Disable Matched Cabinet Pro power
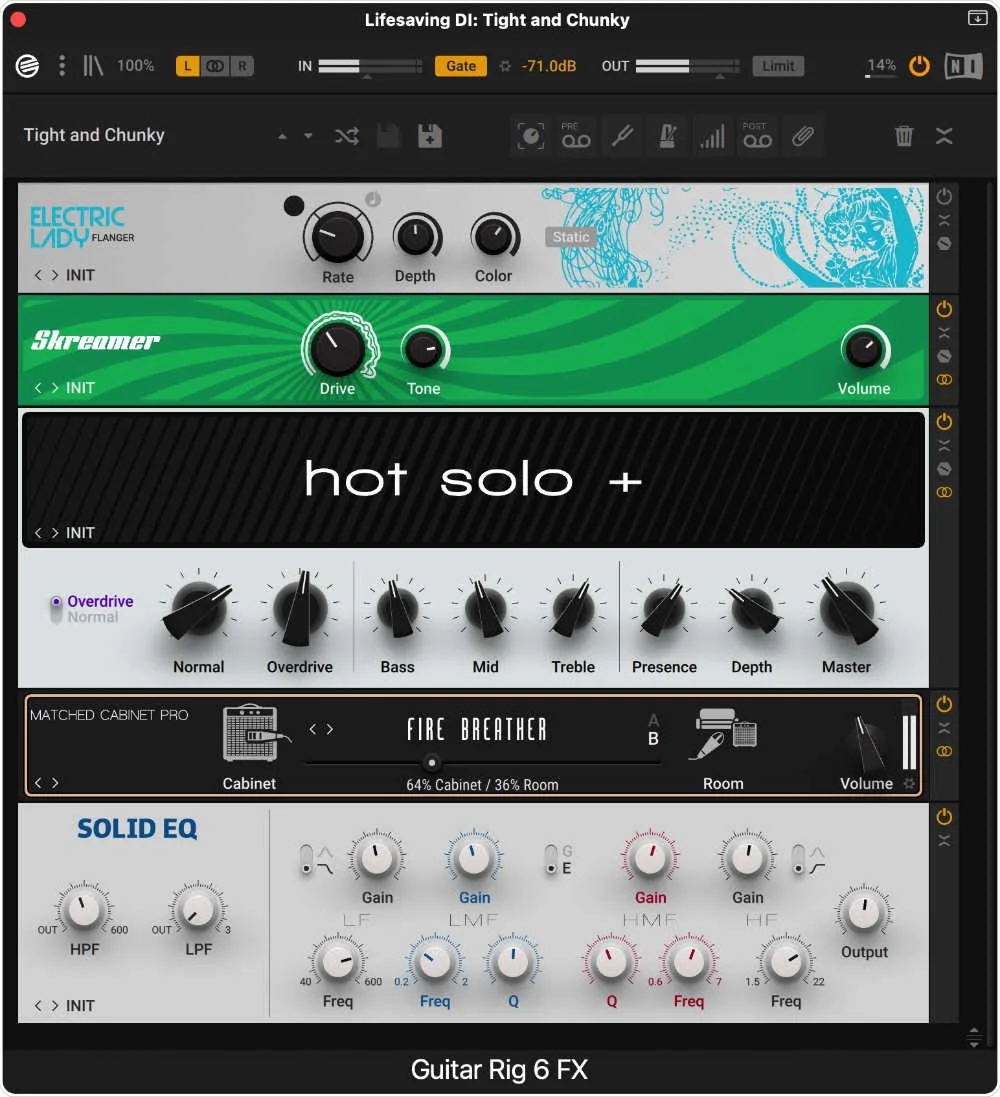 (944, 704)
